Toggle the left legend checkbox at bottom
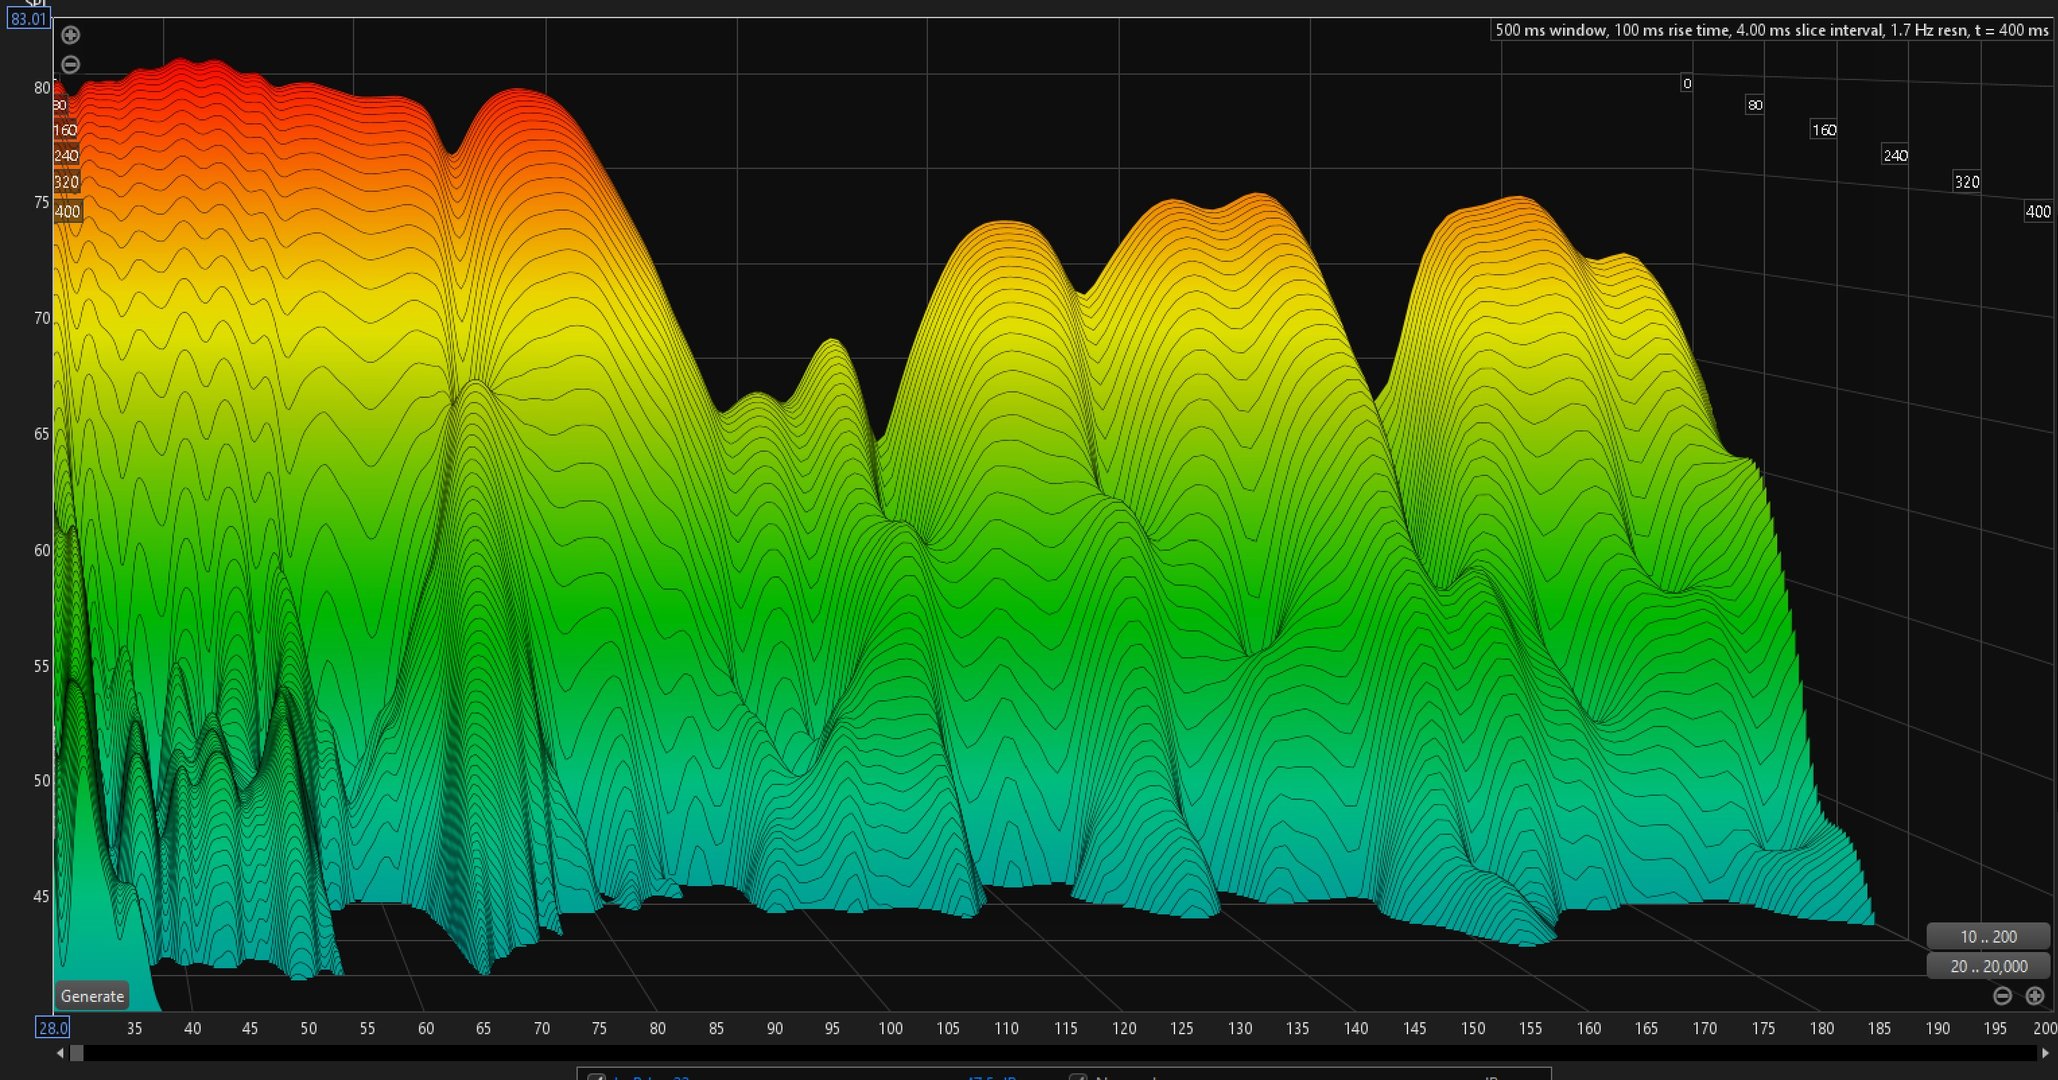2058x1080 pixels. [x=597, y=1076]
